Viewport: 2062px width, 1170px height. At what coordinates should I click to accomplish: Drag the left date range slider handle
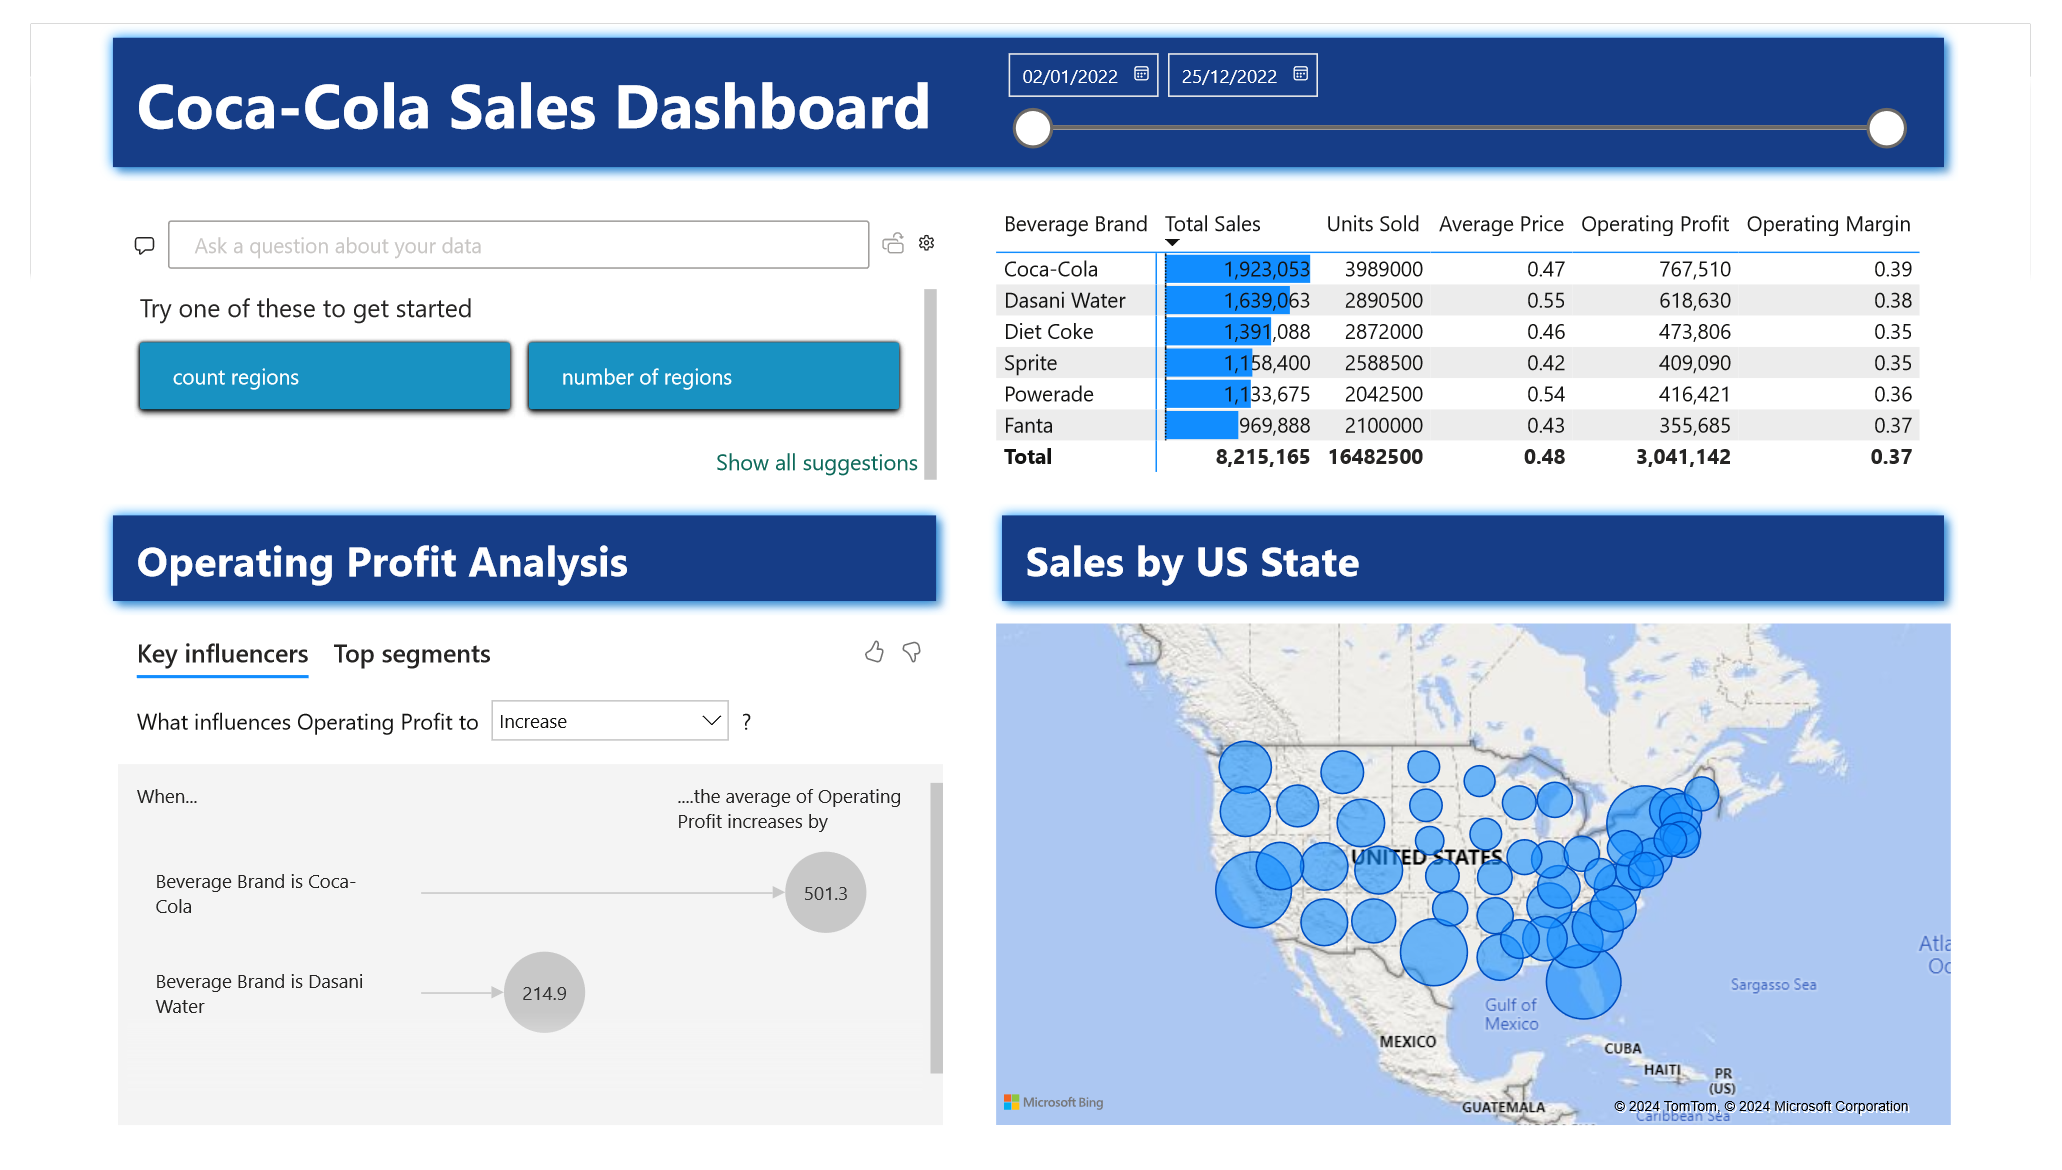click(1032, 127)
